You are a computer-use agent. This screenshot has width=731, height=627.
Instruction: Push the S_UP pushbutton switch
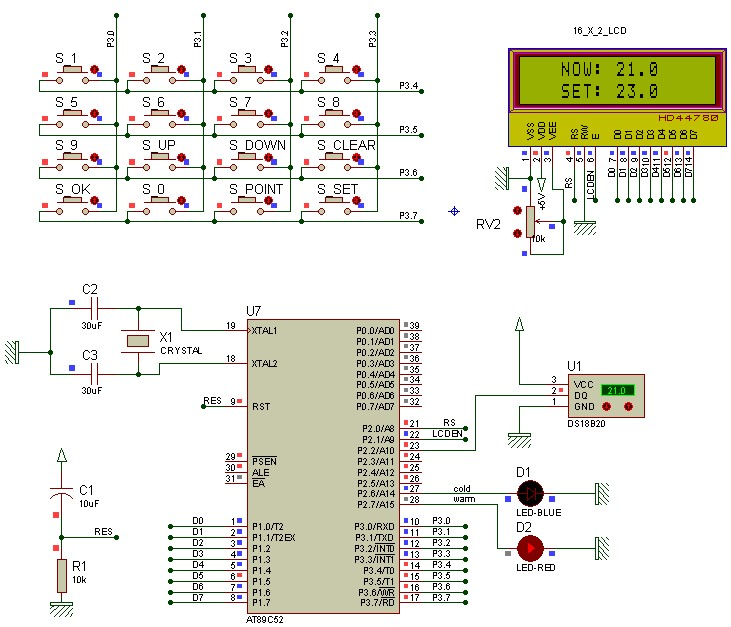[159, 157]
